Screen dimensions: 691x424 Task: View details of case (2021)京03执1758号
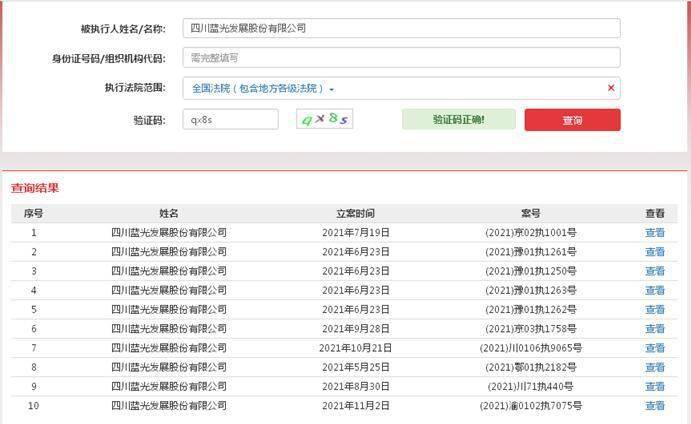(654, 329)
